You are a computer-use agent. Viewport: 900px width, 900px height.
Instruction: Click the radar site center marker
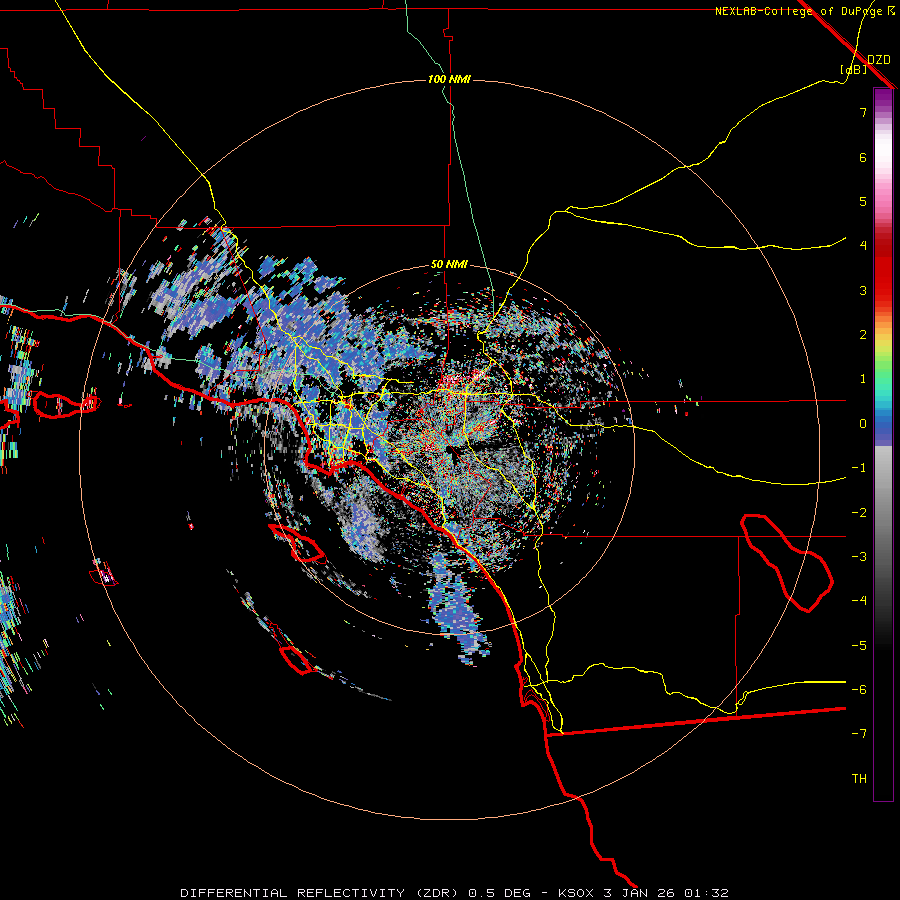click(453, 453)
